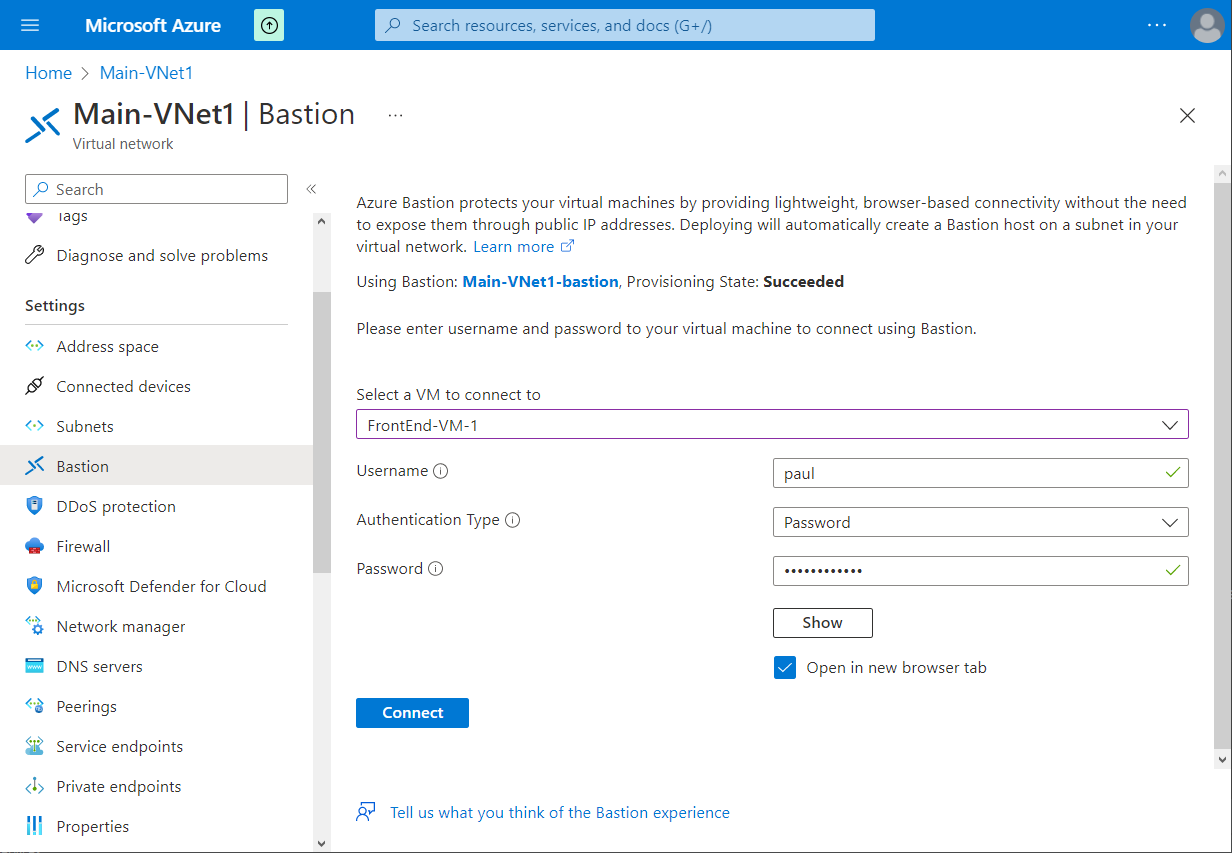Click the Connected devices plug icon
This screenshot has height=853, width=1232.
click(35, 387)
